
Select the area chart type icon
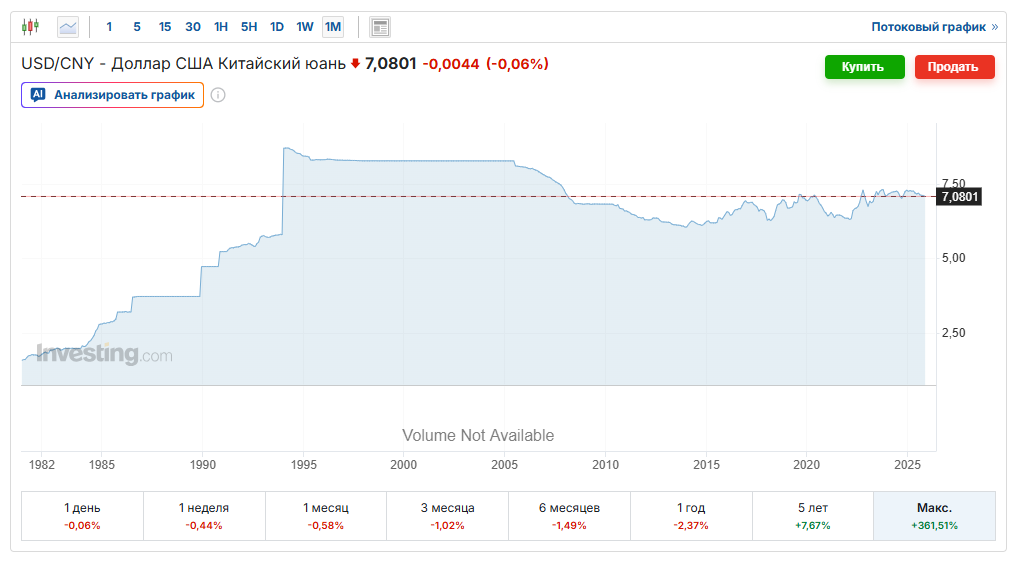click(x=68, y=27)
